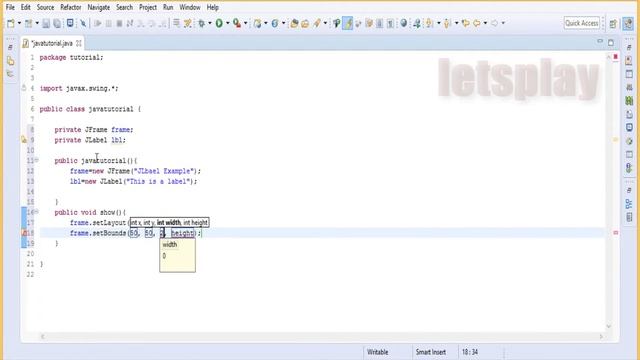Click the horizontal scrollbar right arrow
The height and width of the screenshot is (360, 640).
(601, 337)
